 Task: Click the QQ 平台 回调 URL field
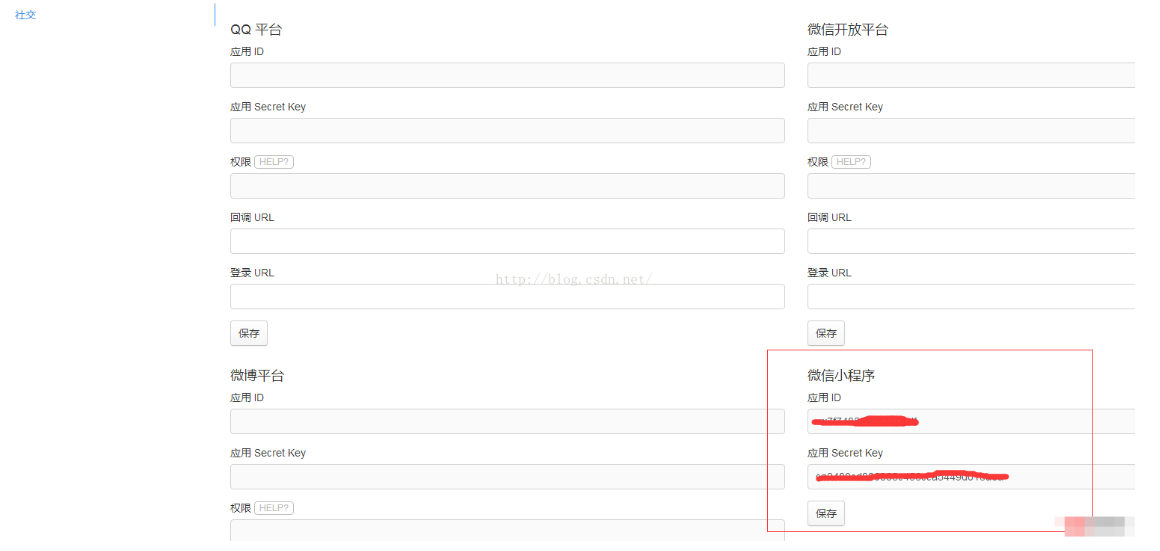[508, 241]
